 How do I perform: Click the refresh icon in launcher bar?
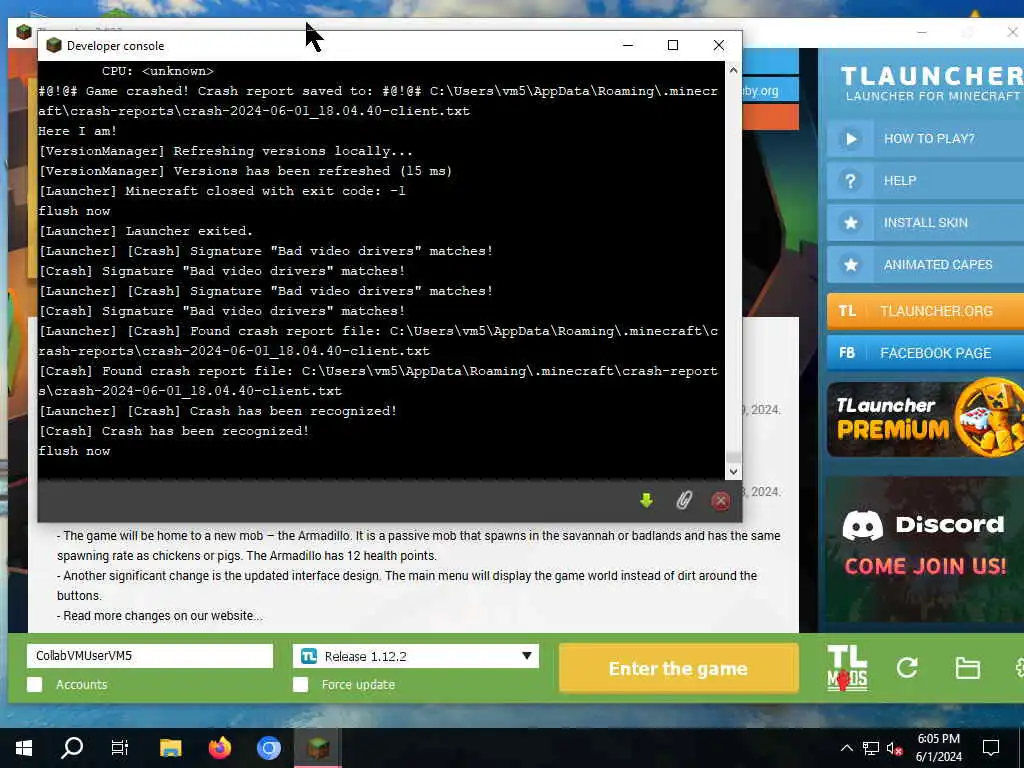click(x=907, y=668)
